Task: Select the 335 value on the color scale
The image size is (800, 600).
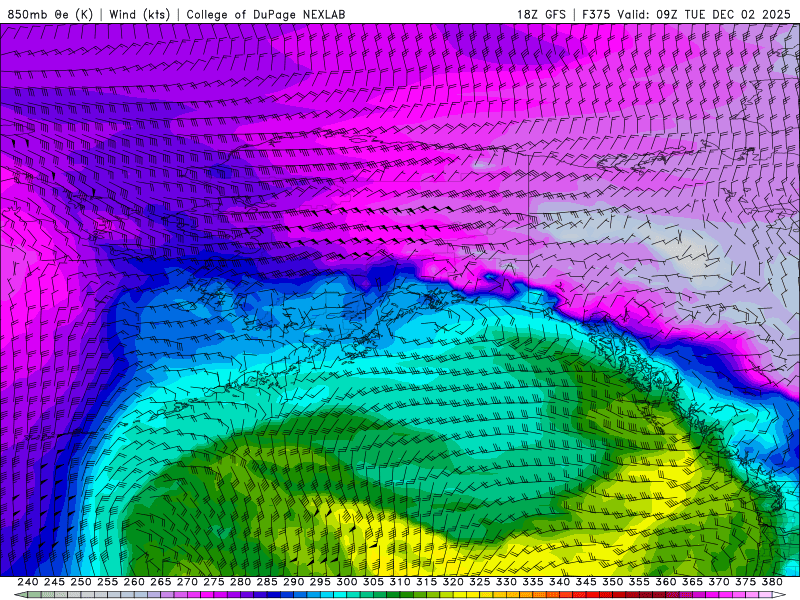Action: click(533, 582)
